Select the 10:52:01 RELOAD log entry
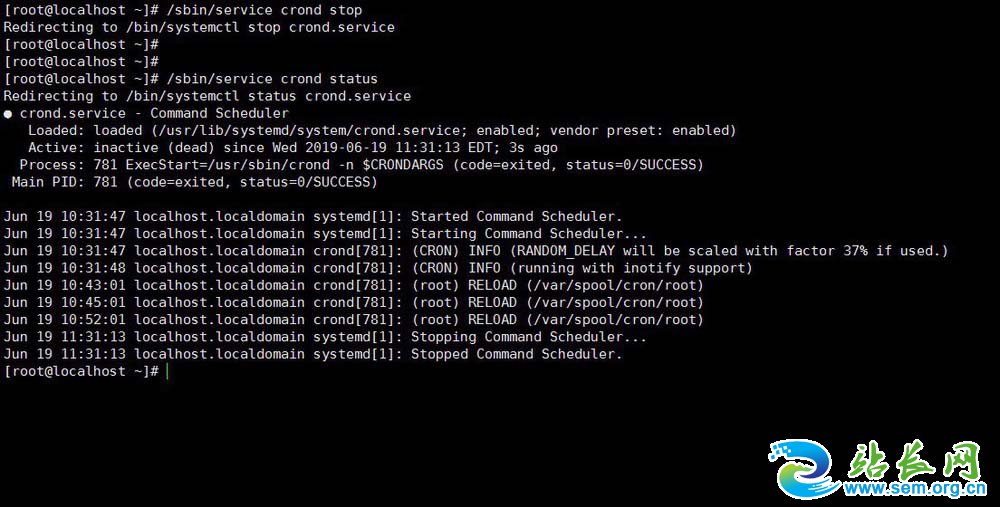The image size is (1000, 507). (353, 320)
